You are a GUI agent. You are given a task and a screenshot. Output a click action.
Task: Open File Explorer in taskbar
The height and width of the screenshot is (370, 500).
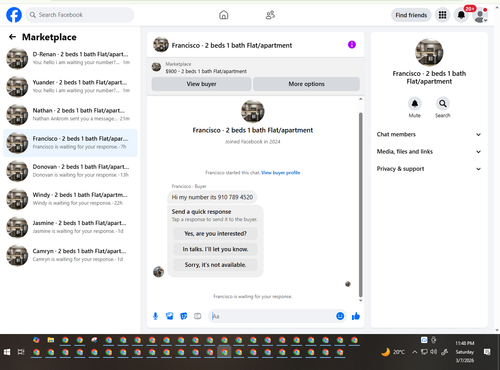click(x=51, y=340)
